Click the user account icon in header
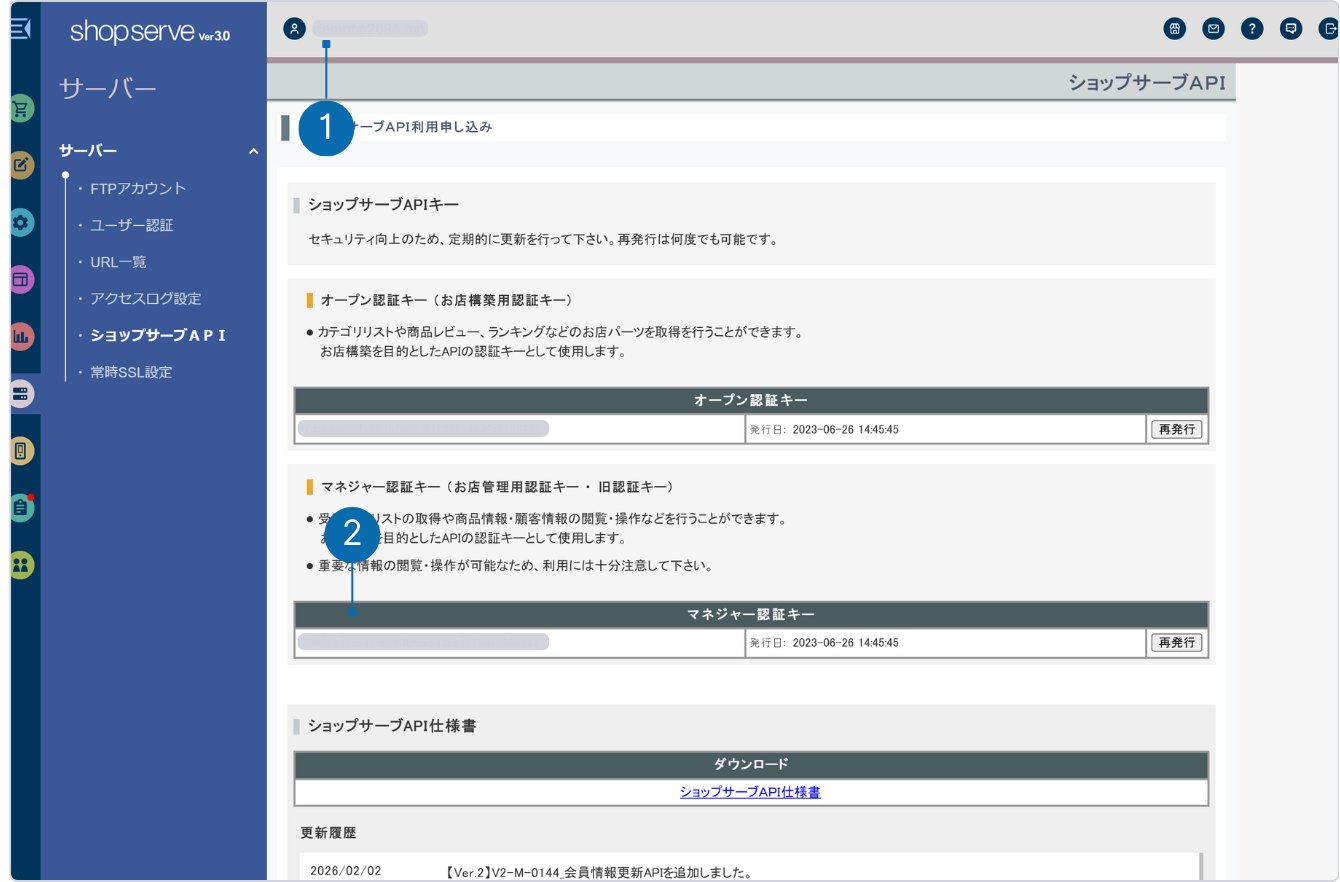The image size is (1340, 882). 294,29
